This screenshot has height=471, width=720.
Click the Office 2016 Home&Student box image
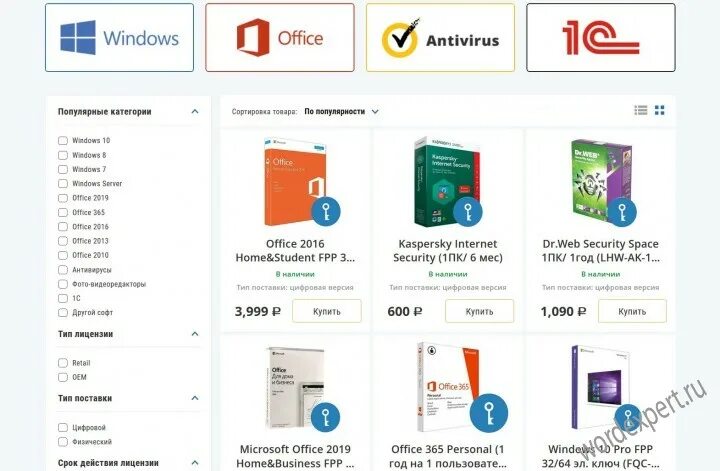[x=295, y=182]
